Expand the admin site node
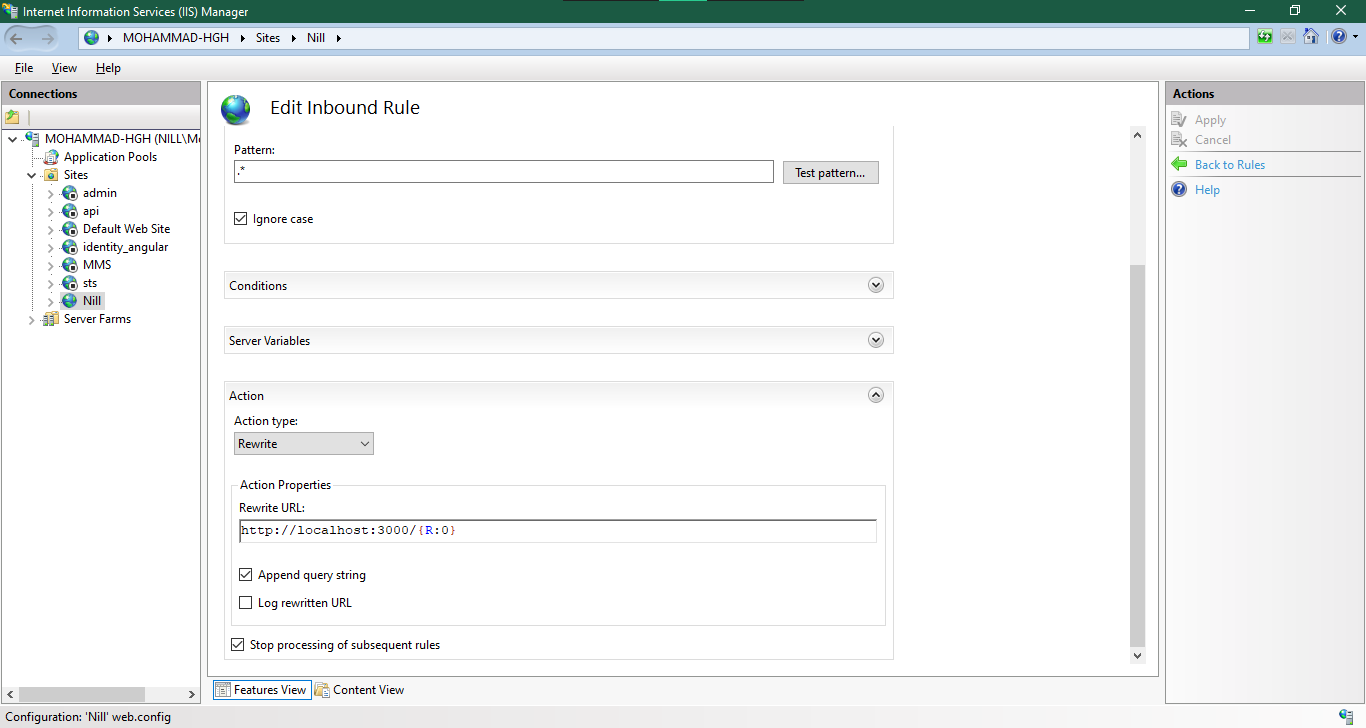 50,193
